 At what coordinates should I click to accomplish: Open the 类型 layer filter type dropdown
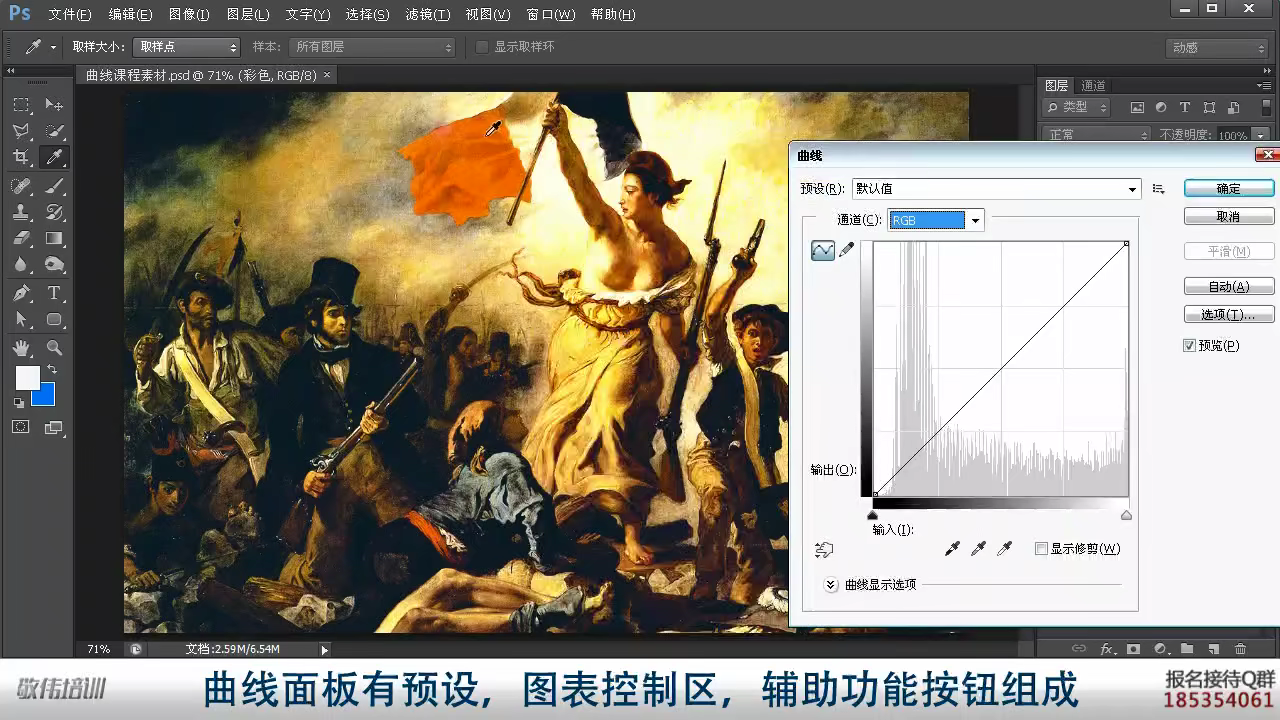(x=1077, y=107)
